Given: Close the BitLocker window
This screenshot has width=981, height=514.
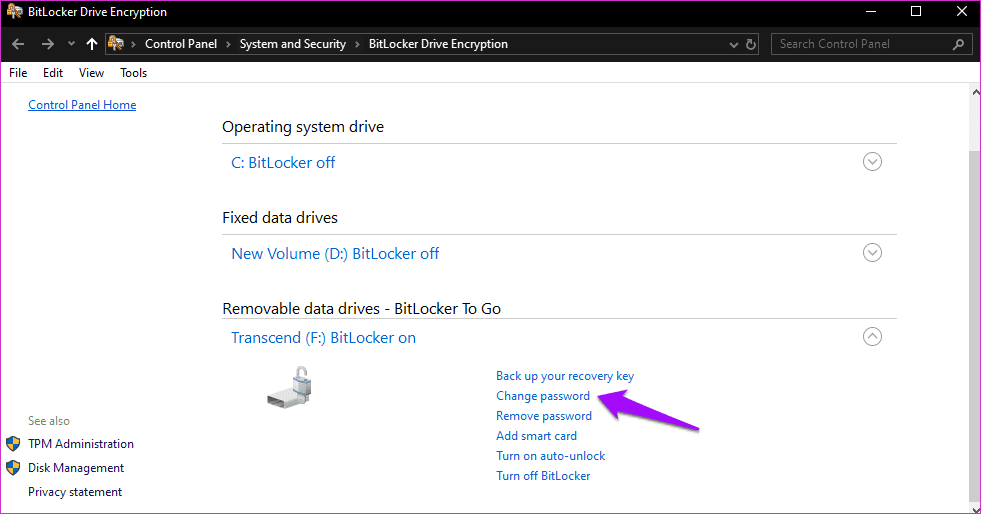Looking at the screenshot, I should click(962, 11).
